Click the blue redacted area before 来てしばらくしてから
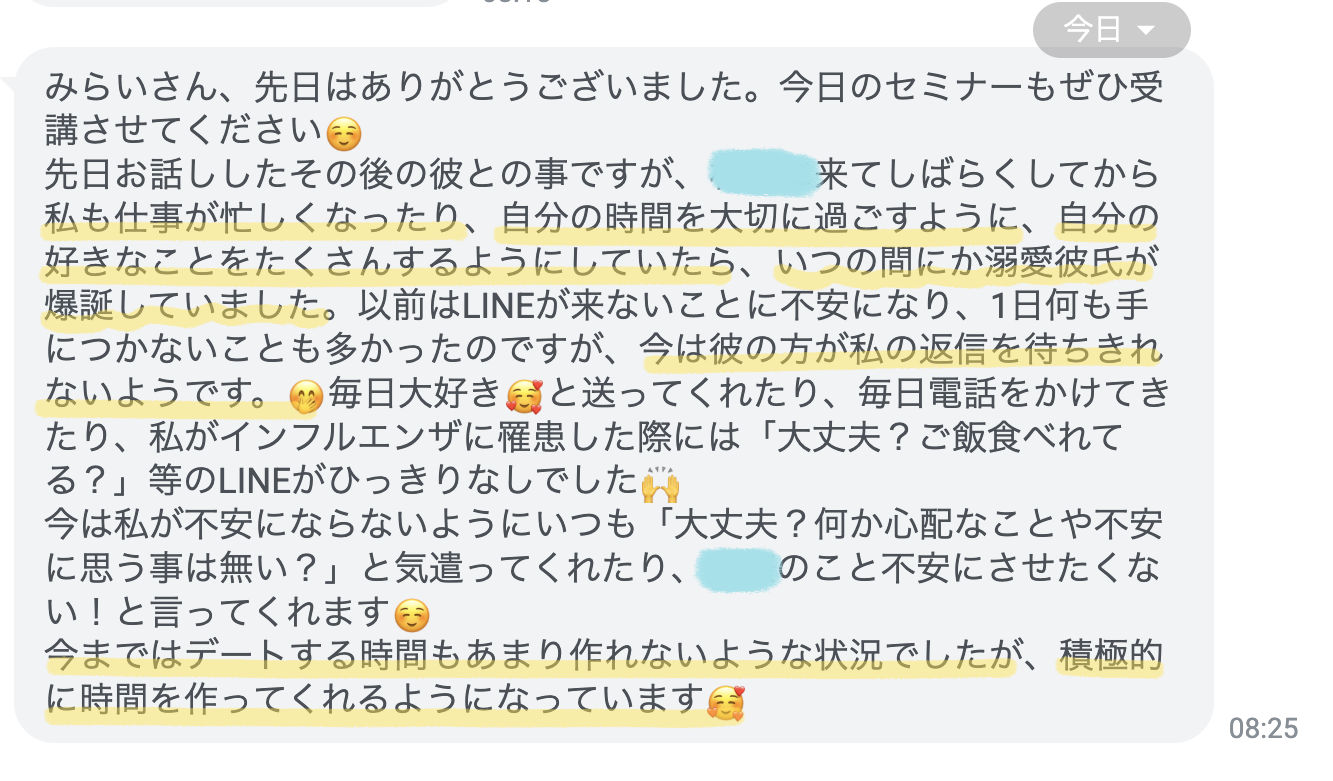This screenshot has height=781, width=1333. coord(762,173)
